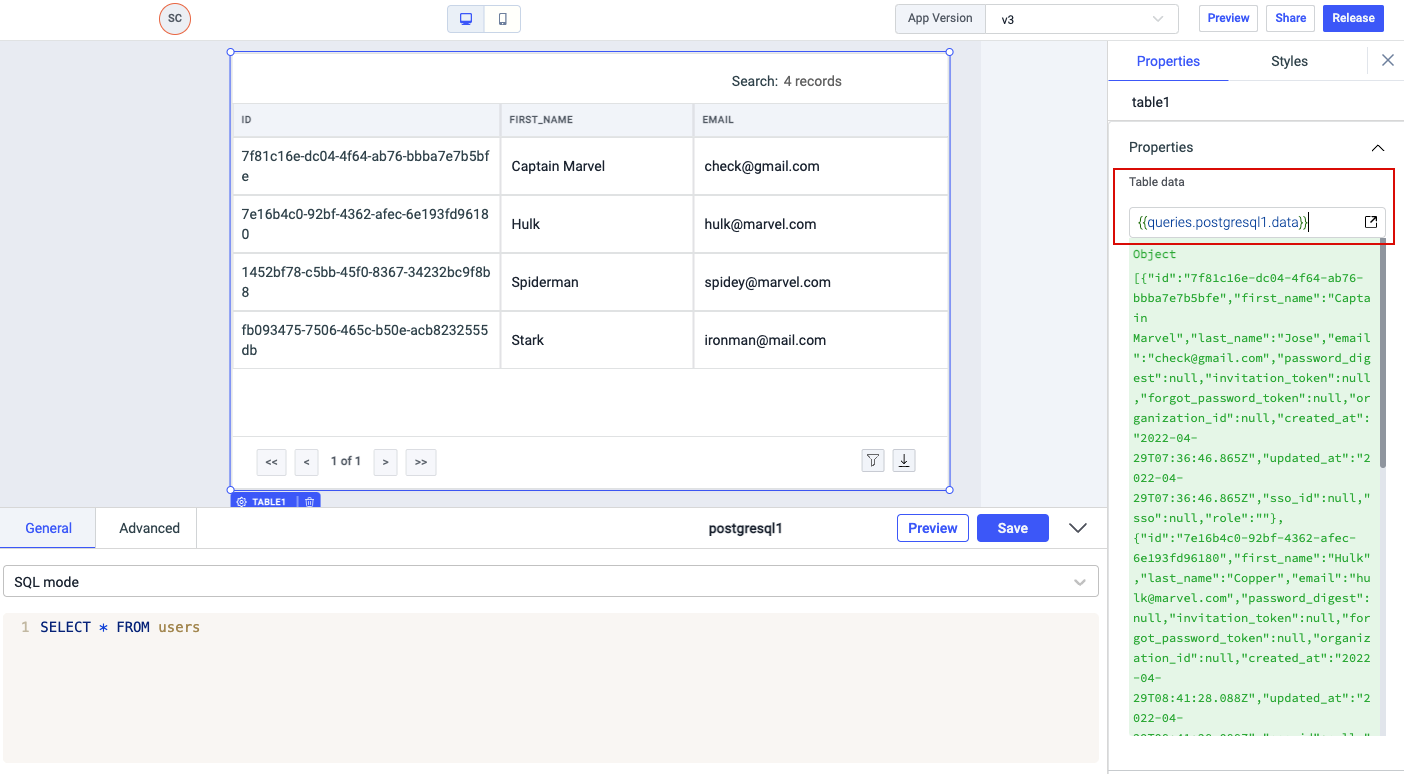Collapse the Properties section

(x=1377, y=148)
